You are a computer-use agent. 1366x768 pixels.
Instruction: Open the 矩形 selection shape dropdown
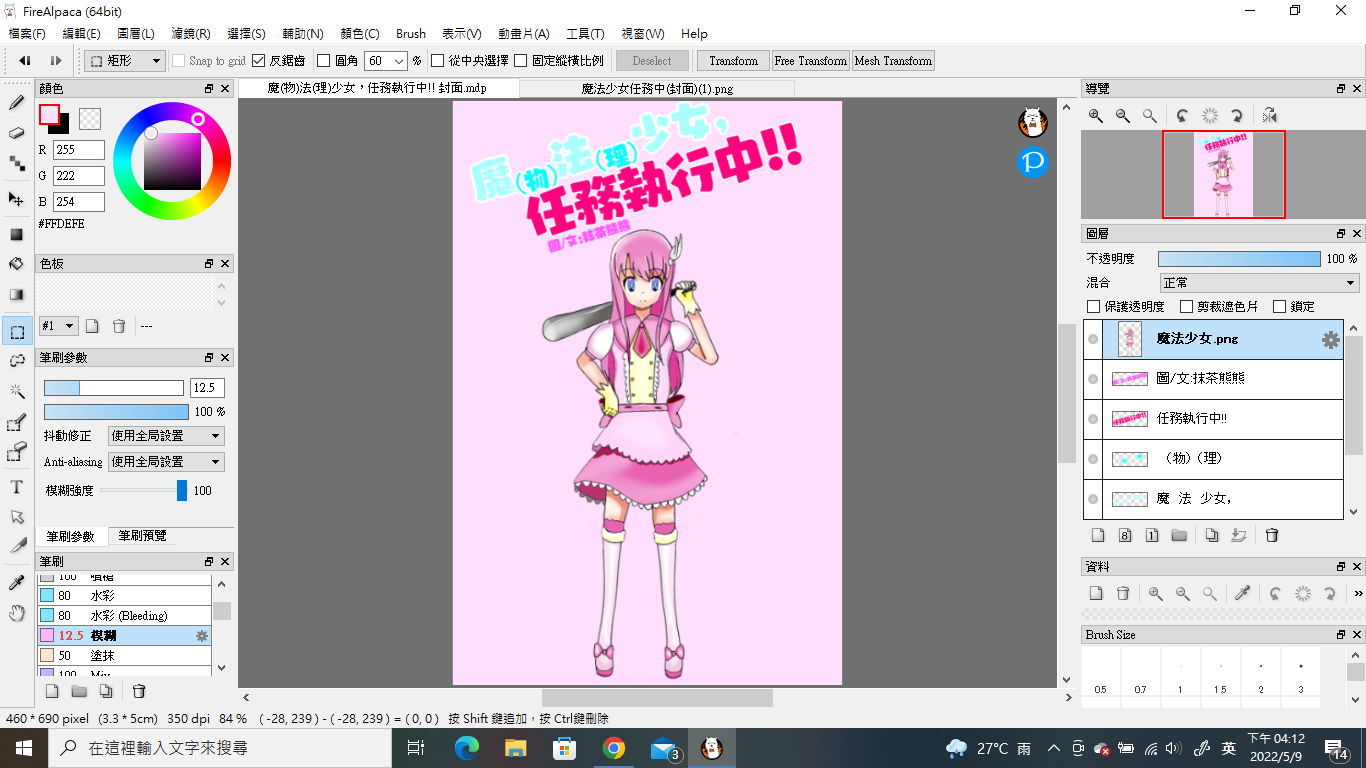125,61
